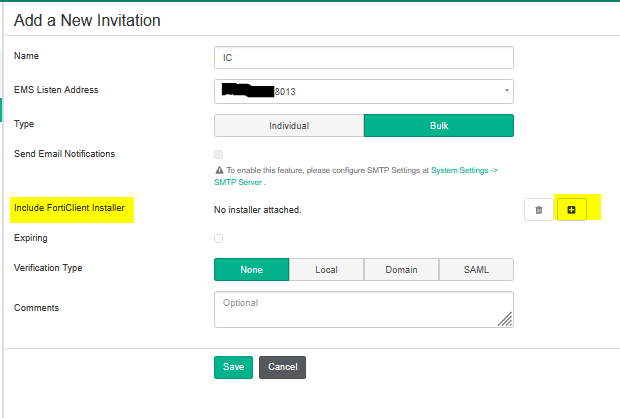Screen dimensions: 620x418
Task: Click the plus icon to attach installer
Action: [571, 210]
